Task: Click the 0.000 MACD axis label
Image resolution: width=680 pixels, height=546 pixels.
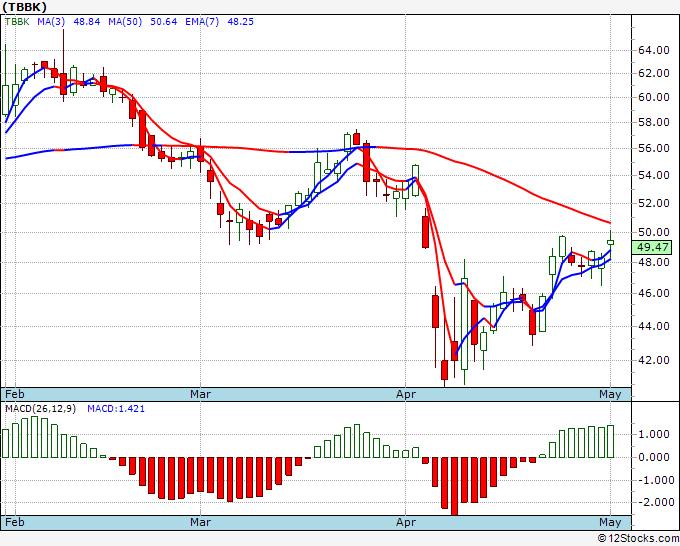Action: pyautogui.click(x=654, y=457)
